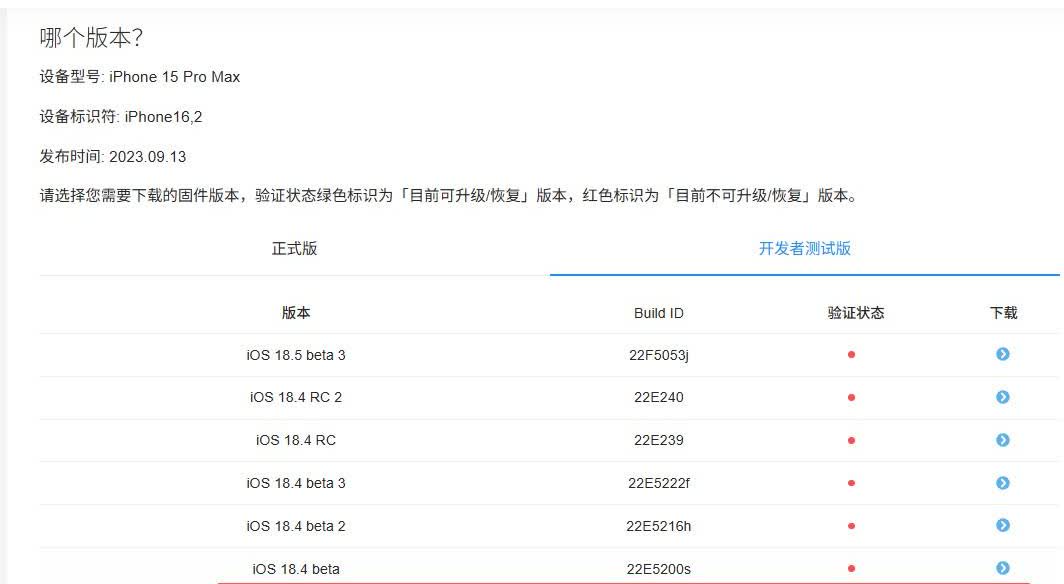Select the iOS 18.4 beta 3 version cell
Screen dimensions: 1064x584
pos(296,483)
